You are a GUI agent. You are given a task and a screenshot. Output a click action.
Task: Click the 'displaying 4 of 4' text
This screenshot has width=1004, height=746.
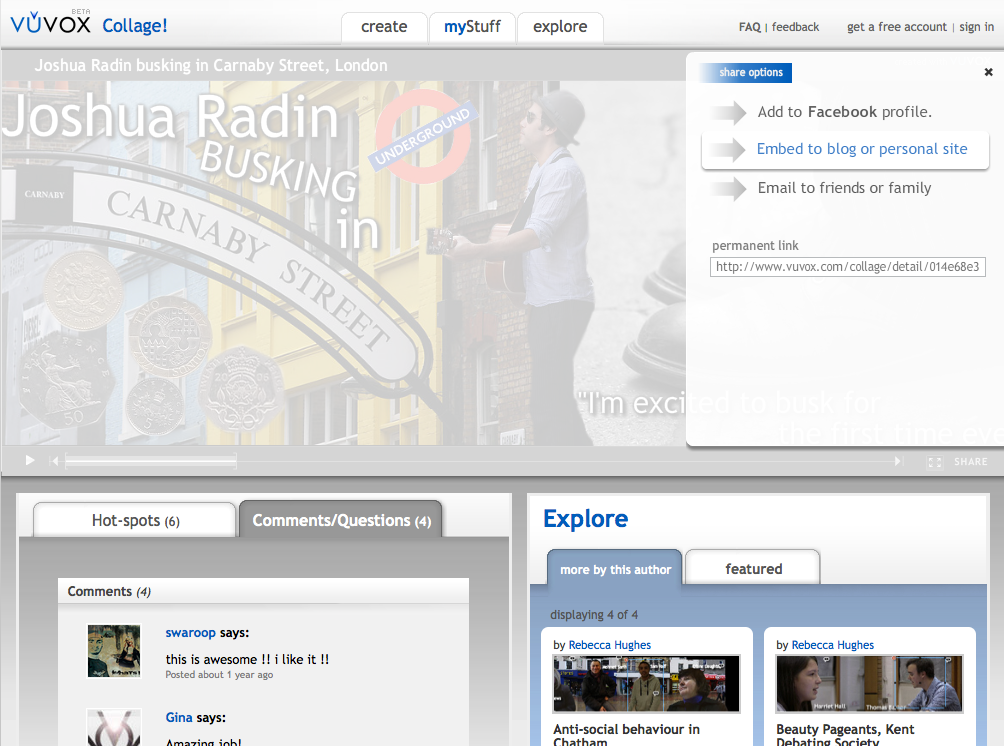[594, 615]
